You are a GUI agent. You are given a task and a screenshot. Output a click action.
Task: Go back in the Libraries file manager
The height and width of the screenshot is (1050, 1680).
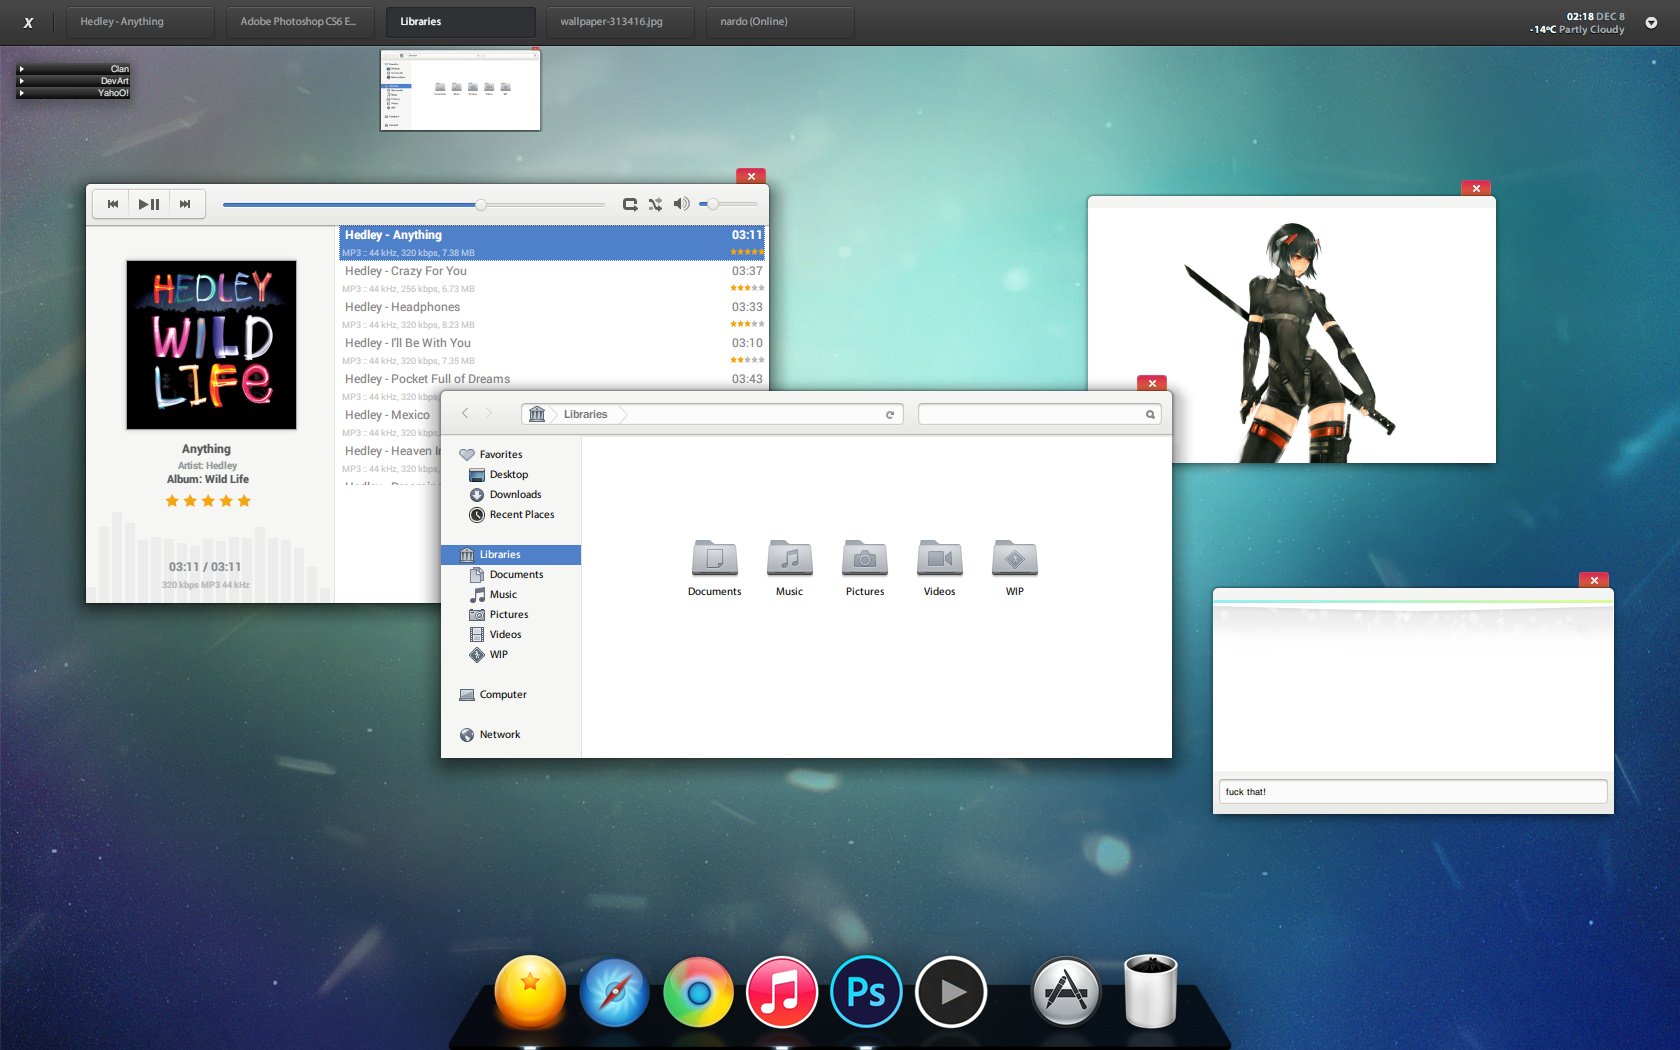pyautogui.click(x=465, y=413)
